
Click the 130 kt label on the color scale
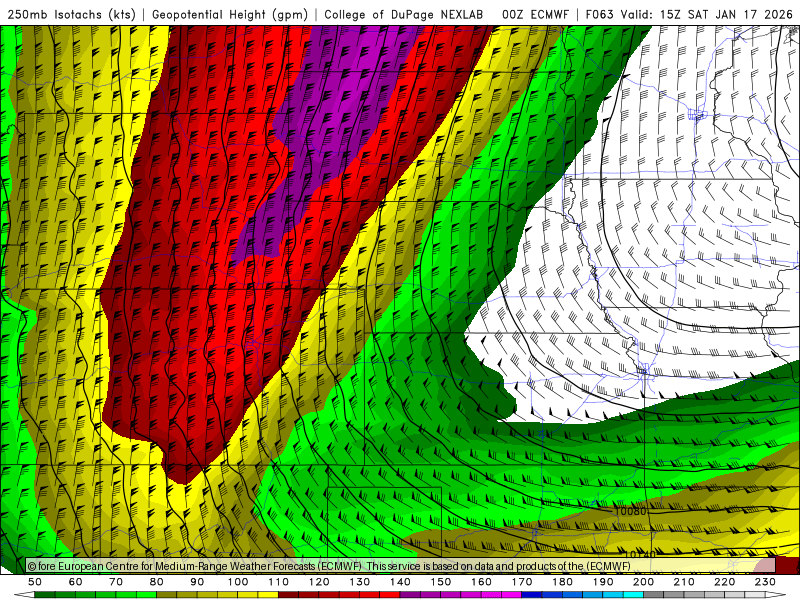pos(360,582)
